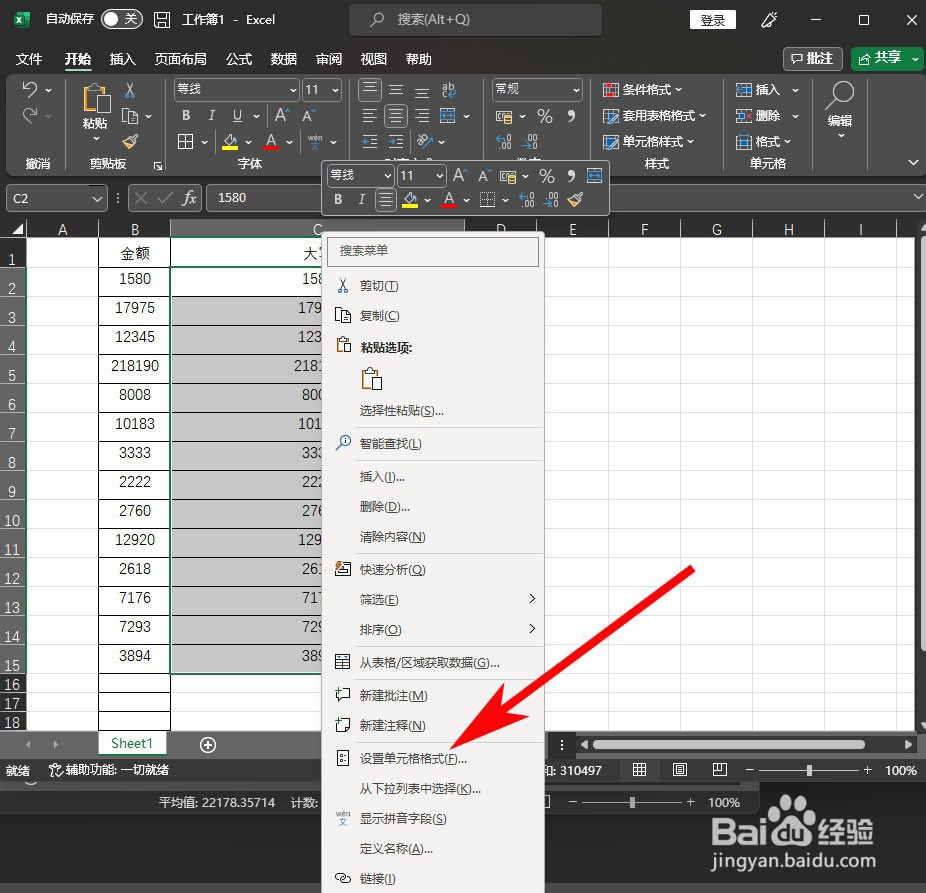926x893 pixels.
Task: Click Increase Indent icon in ribbon
Action: point(396,142)
